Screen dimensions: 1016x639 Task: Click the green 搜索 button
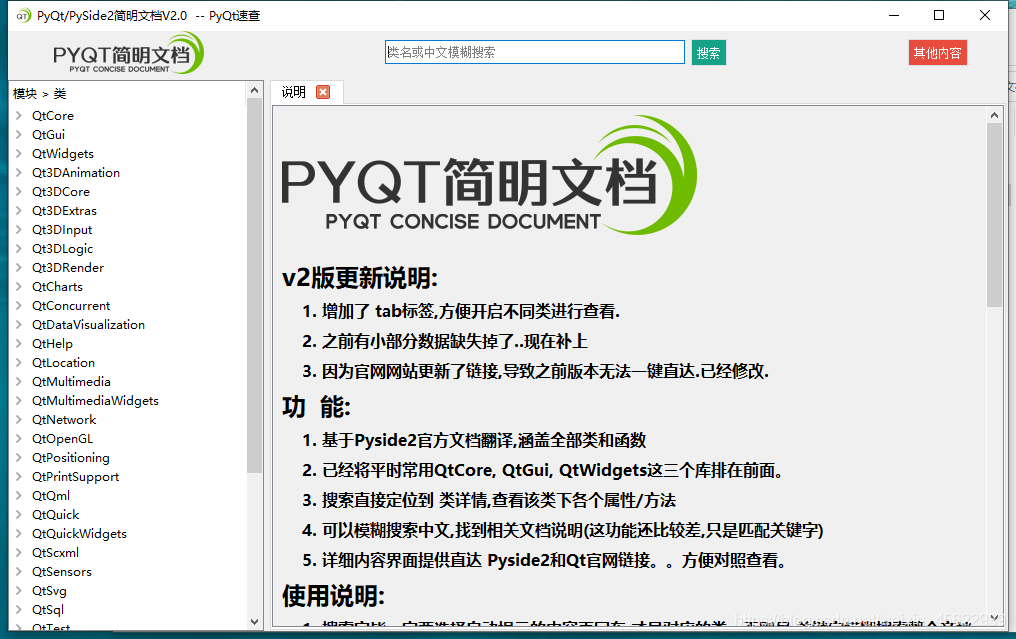tap(708, 52)
